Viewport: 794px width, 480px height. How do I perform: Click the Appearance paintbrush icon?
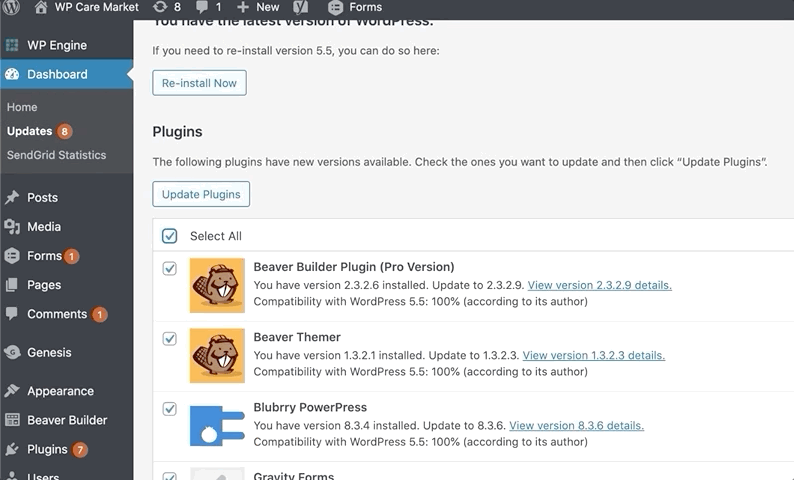click(12, 391)
